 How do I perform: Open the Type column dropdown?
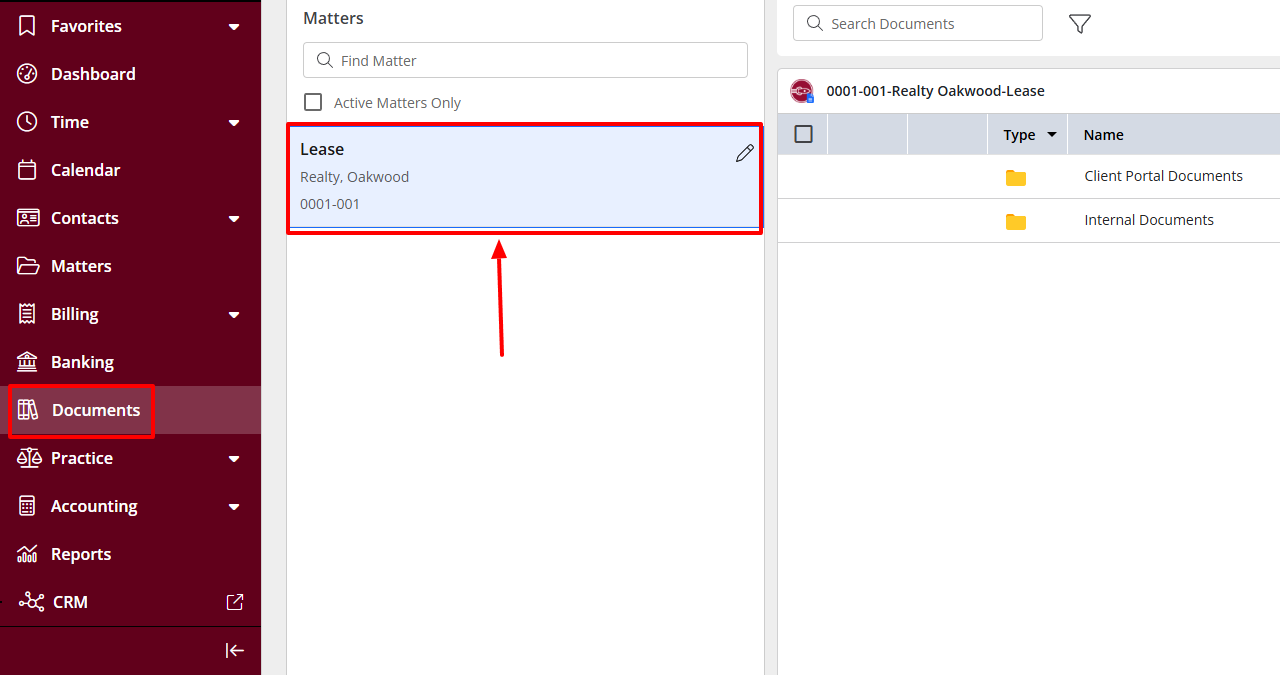[x=1051, y=134]
